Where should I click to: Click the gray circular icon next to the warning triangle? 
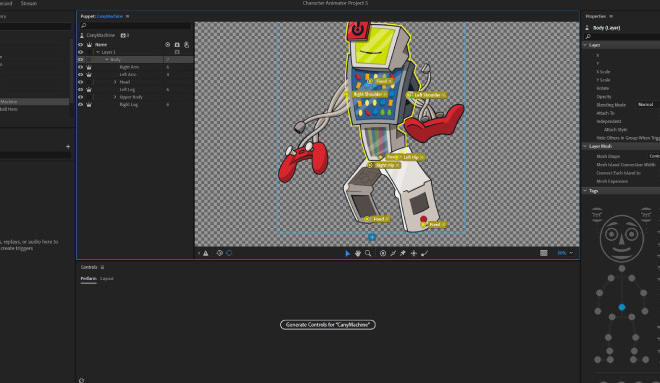pyautogui.click(x=219, y=253)
